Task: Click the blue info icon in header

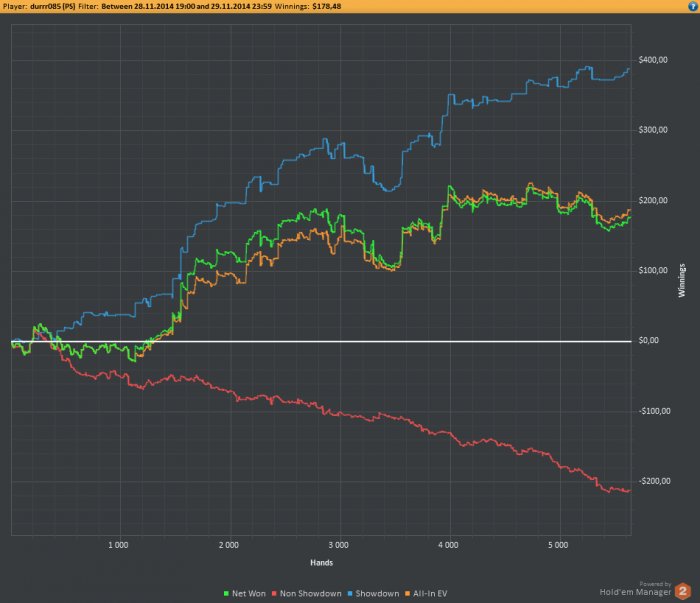Action: (693, 6)
